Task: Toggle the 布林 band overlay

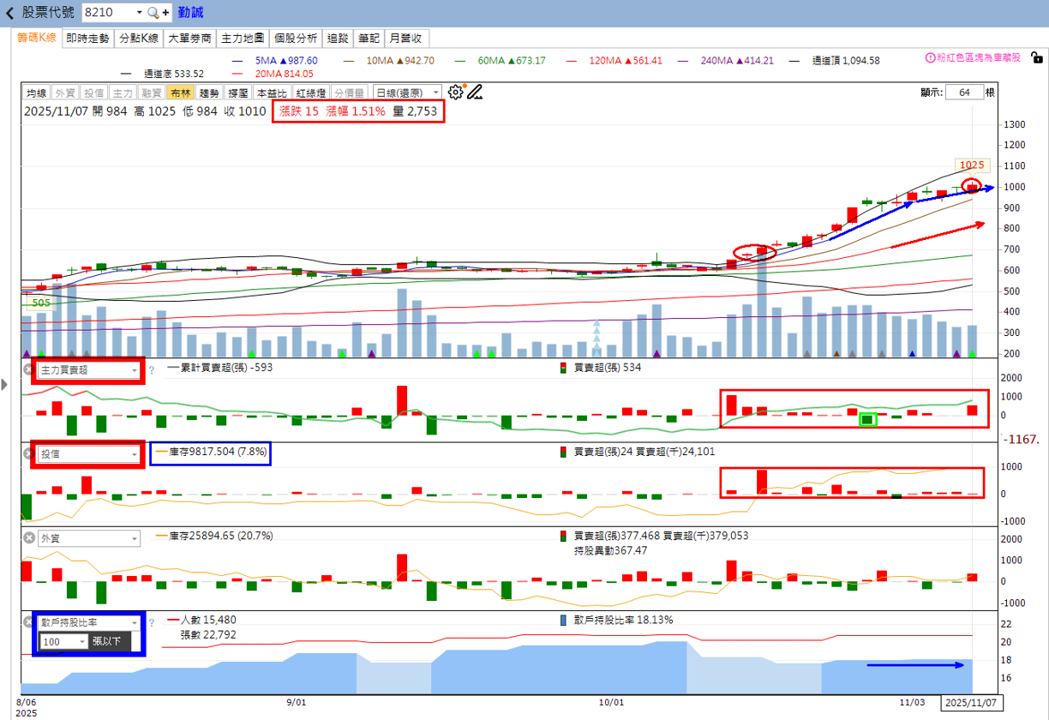Action: (181, 93)
